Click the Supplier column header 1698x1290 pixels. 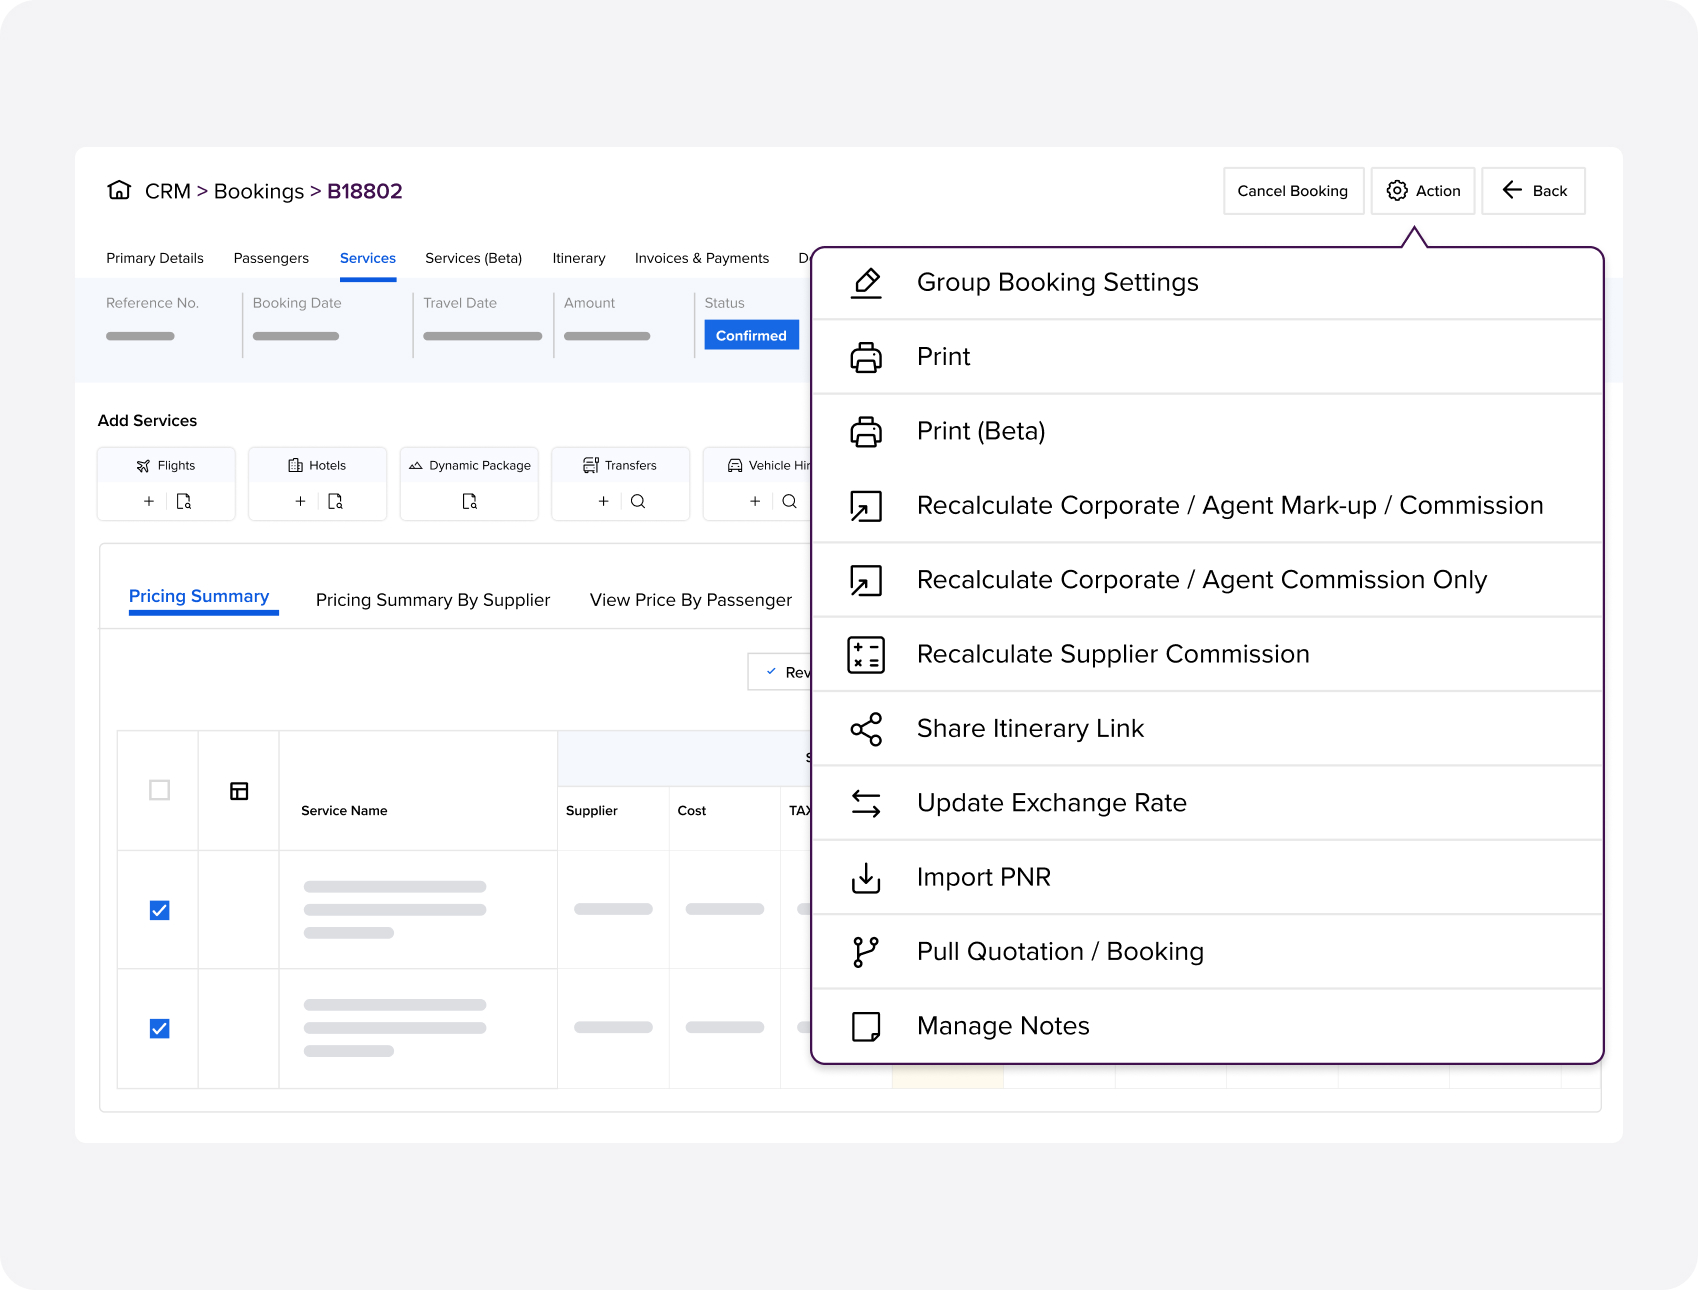(x=591, y=811)
